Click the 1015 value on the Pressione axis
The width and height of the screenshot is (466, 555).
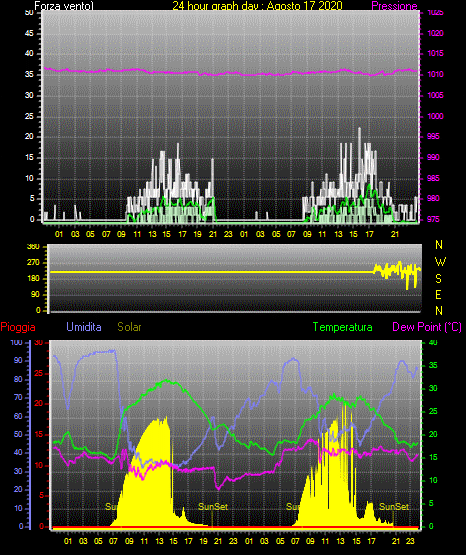tap(435, 53)
